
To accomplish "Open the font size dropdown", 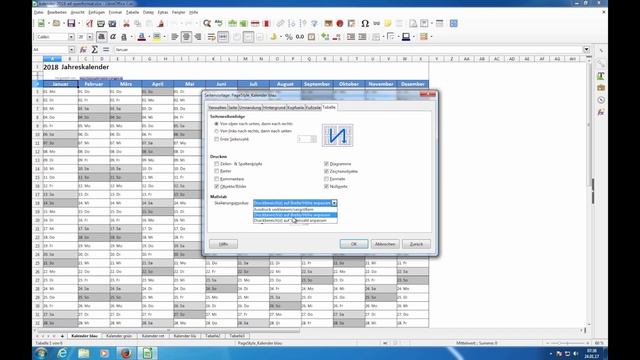I will (90, 37).
